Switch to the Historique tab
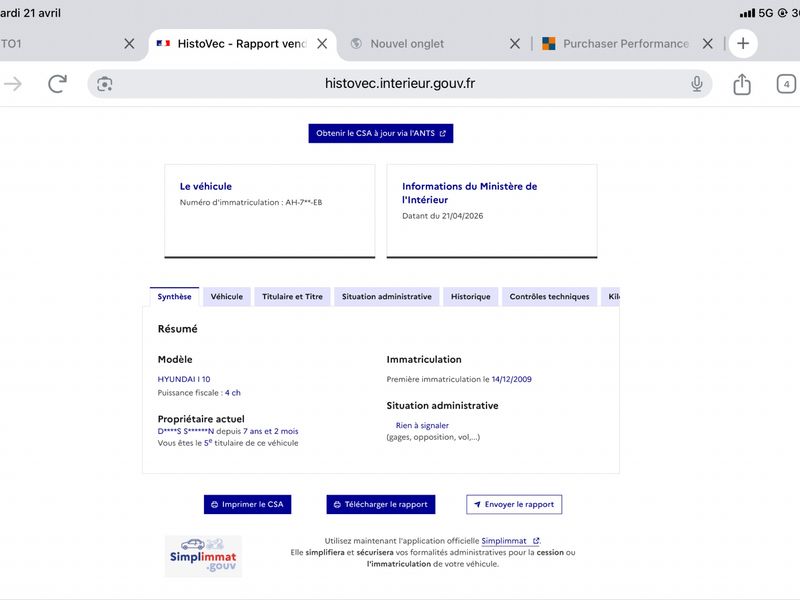This screenshot has width=800, height=600. tap(470, 296)
